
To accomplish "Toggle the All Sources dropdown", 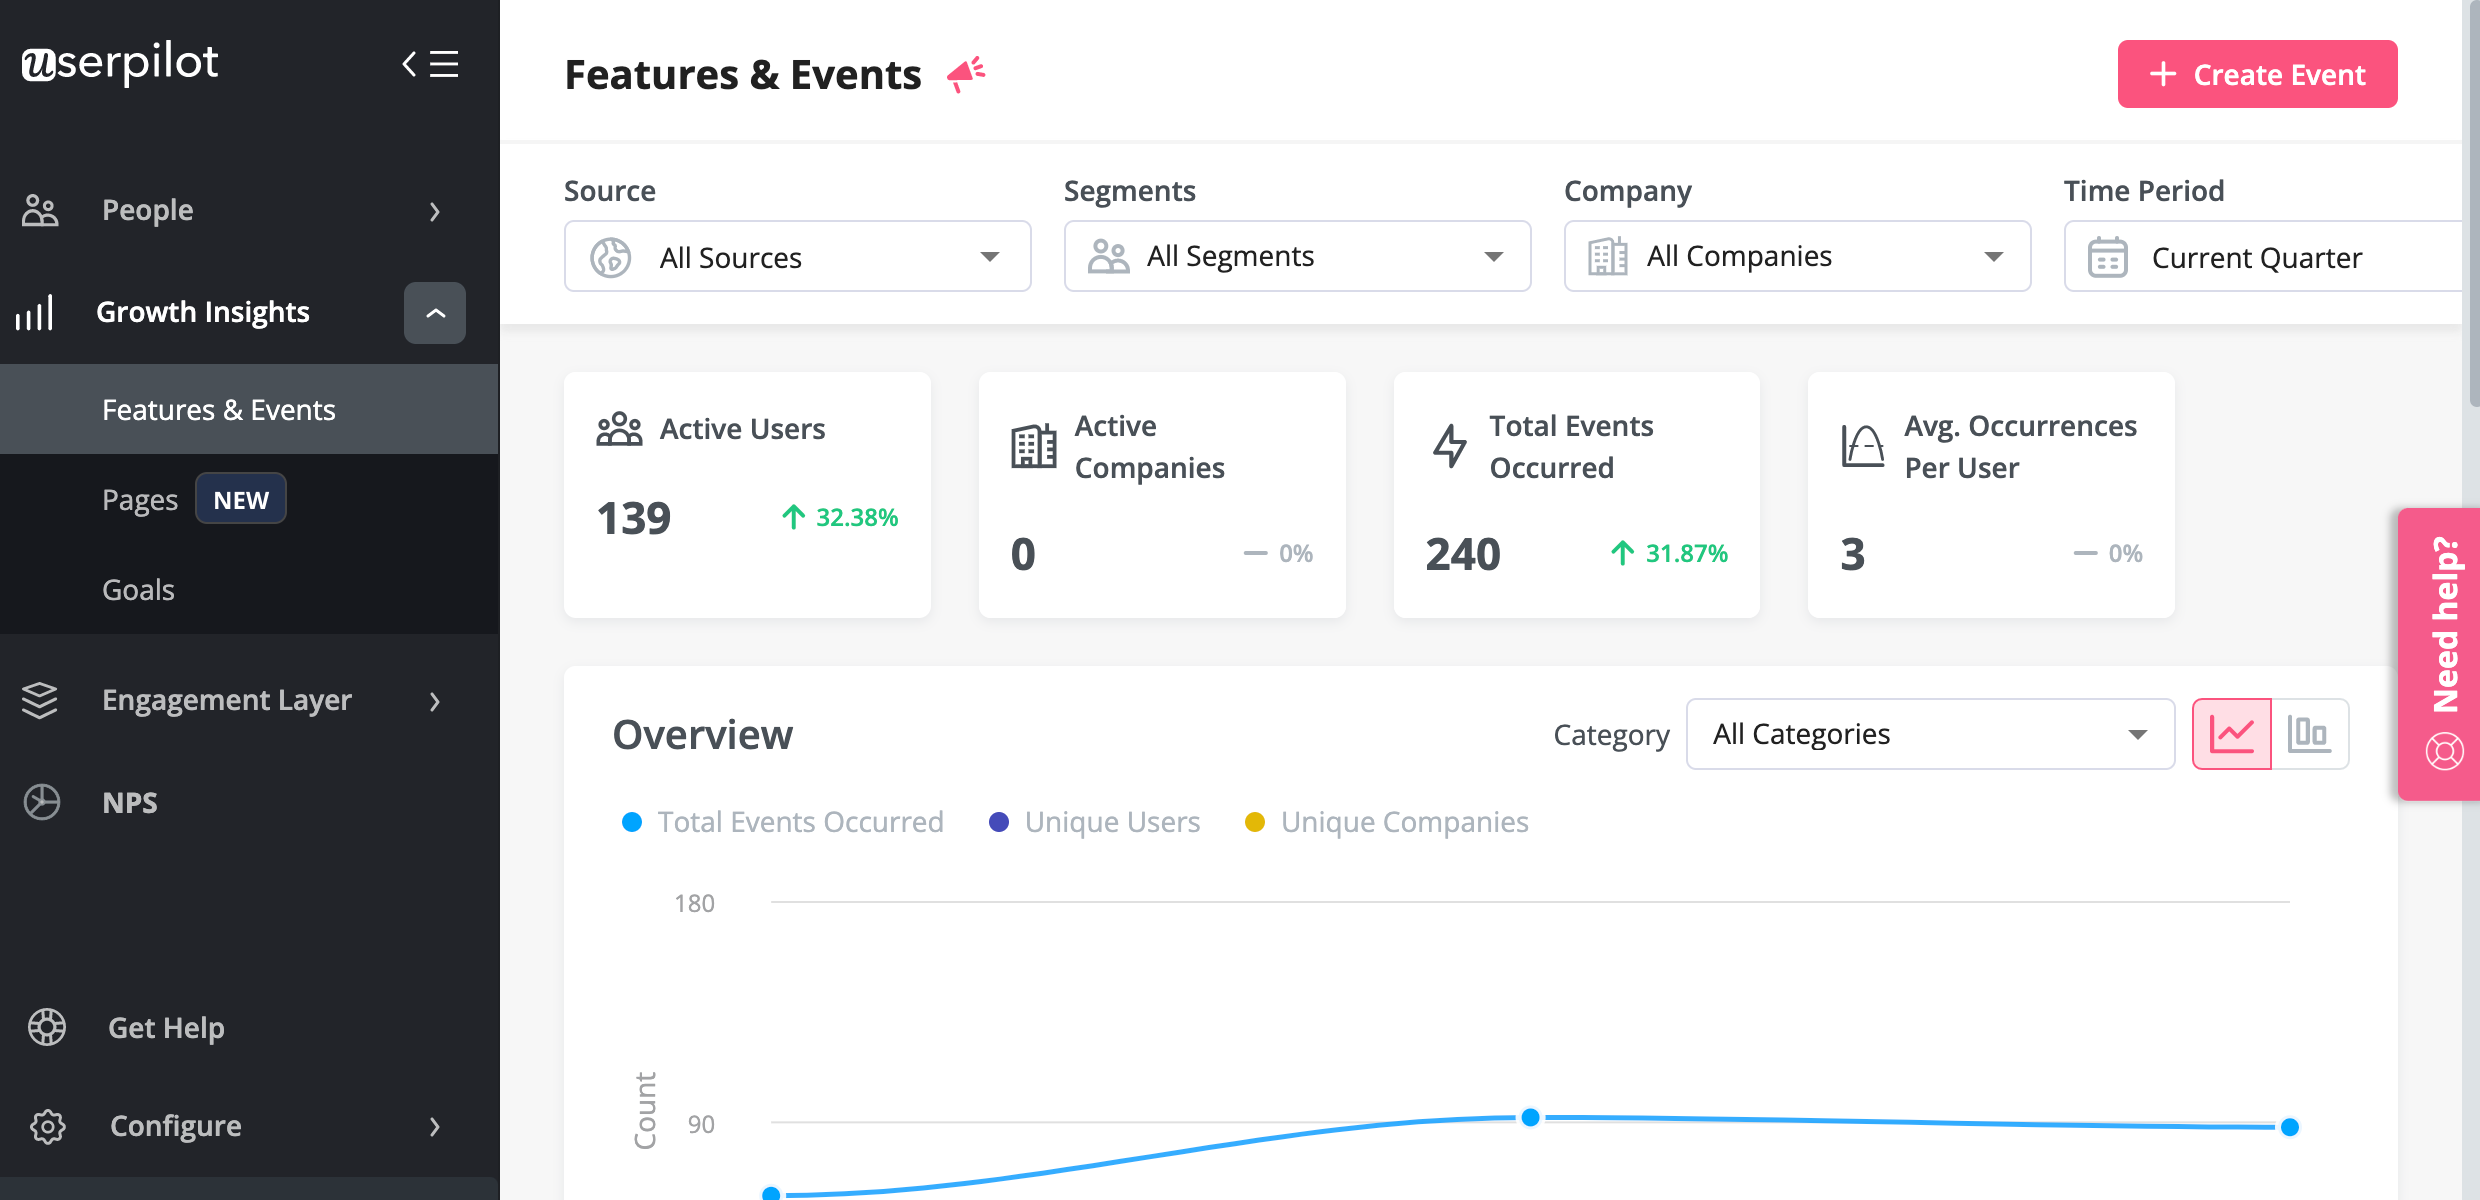I will click(797, 256).
